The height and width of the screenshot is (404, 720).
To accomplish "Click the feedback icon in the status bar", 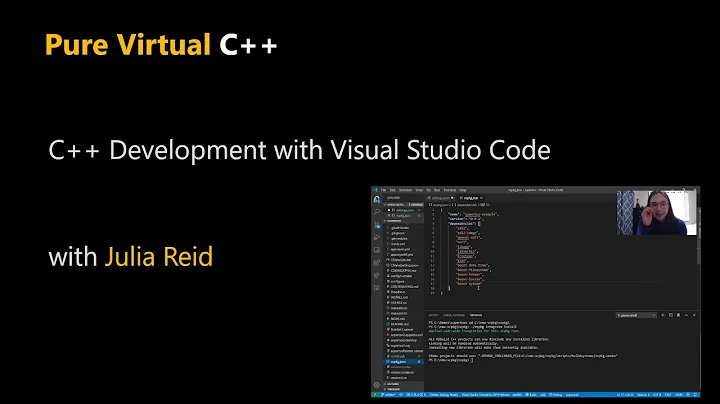I will [x=688, y=395].
